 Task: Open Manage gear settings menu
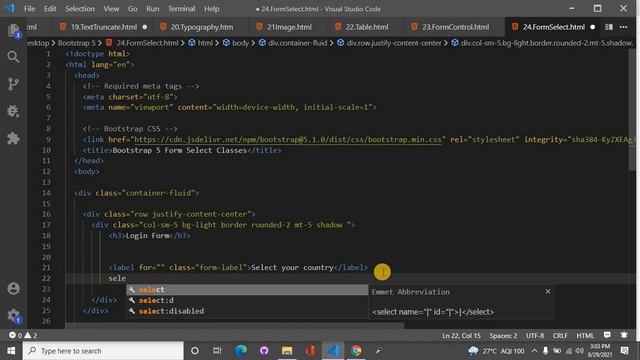[x=13, y=316]
